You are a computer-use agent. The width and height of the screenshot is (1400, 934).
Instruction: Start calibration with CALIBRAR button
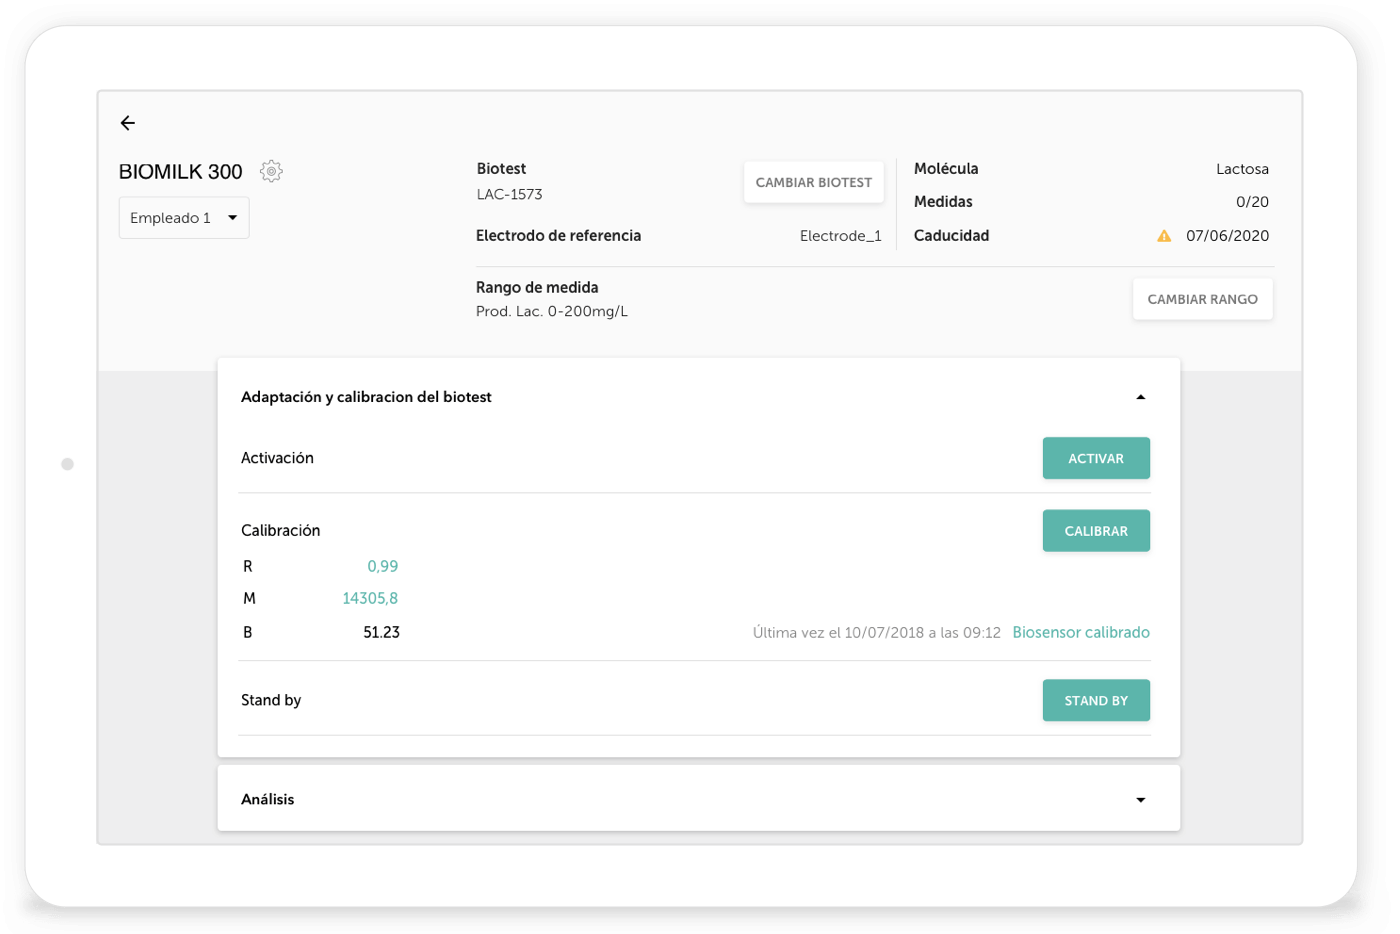[1096, 531]
